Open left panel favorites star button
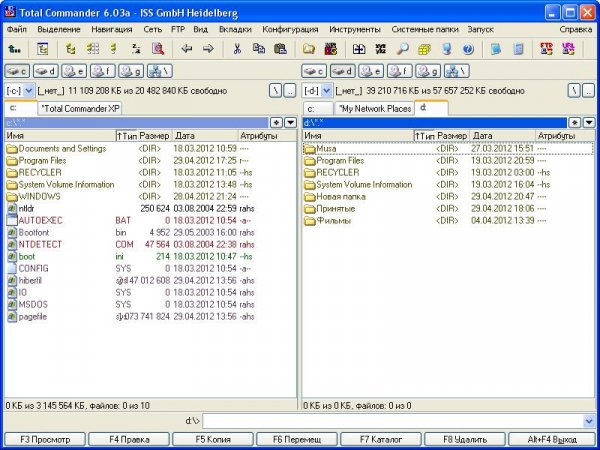This screenshot has height=450, width=600. pos(276,122)
